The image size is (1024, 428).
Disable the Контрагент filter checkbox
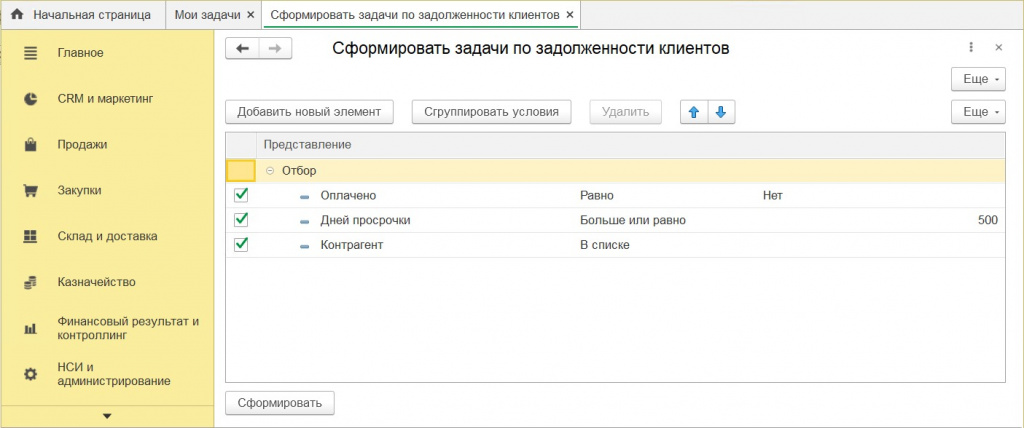click(x=240, y=244)
